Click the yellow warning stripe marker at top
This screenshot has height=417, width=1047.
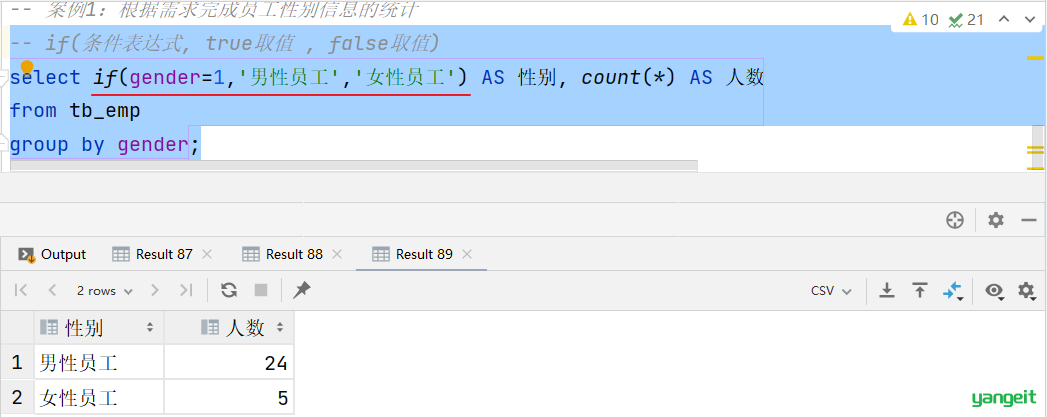(1035, 59)
